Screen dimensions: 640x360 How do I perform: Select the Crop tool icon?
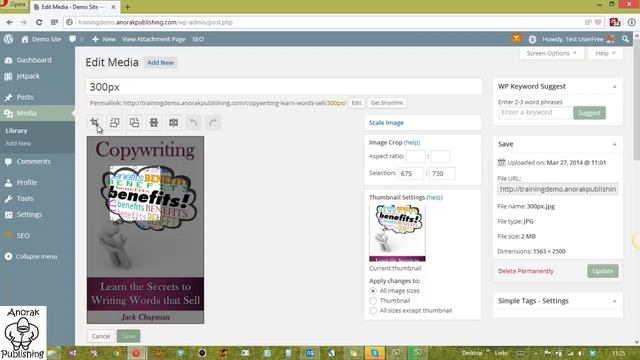point(95,122)
